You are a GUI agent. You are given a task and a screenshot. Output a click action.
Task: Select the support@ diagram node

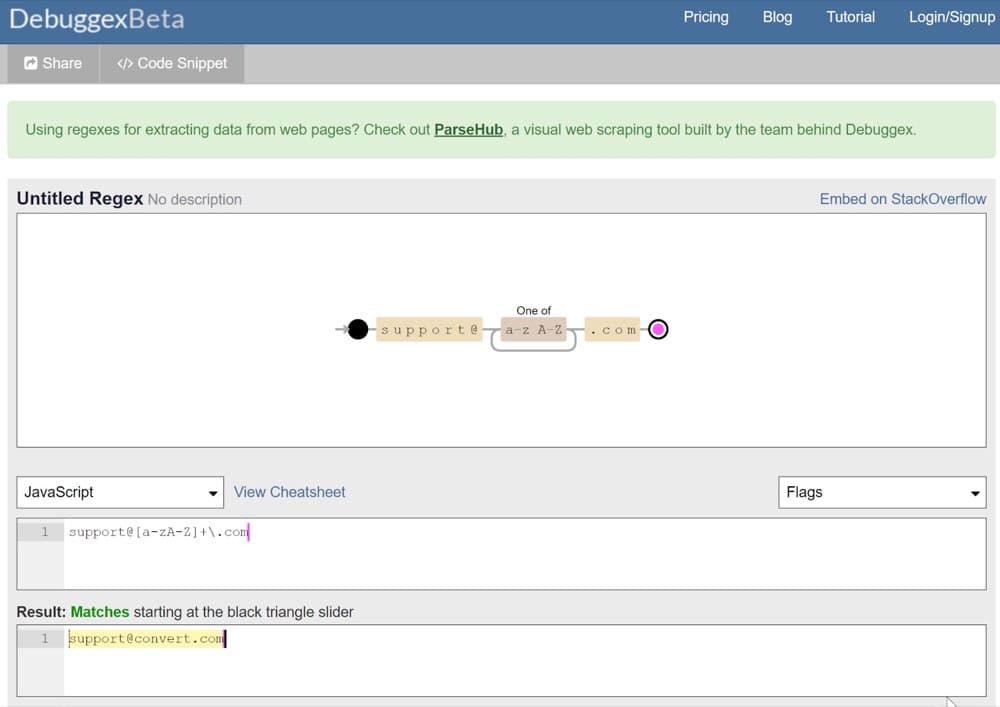point(429,330)
